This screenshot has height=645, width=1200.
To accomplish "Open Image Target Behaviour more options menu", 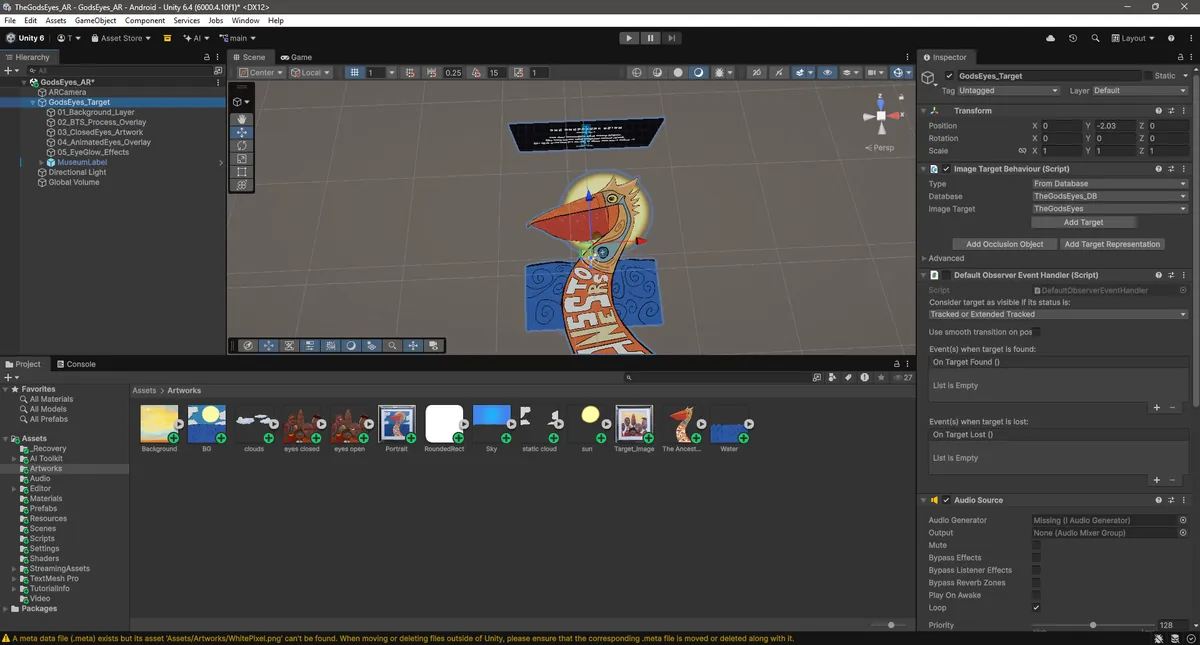I will (x=1184, y=169).
